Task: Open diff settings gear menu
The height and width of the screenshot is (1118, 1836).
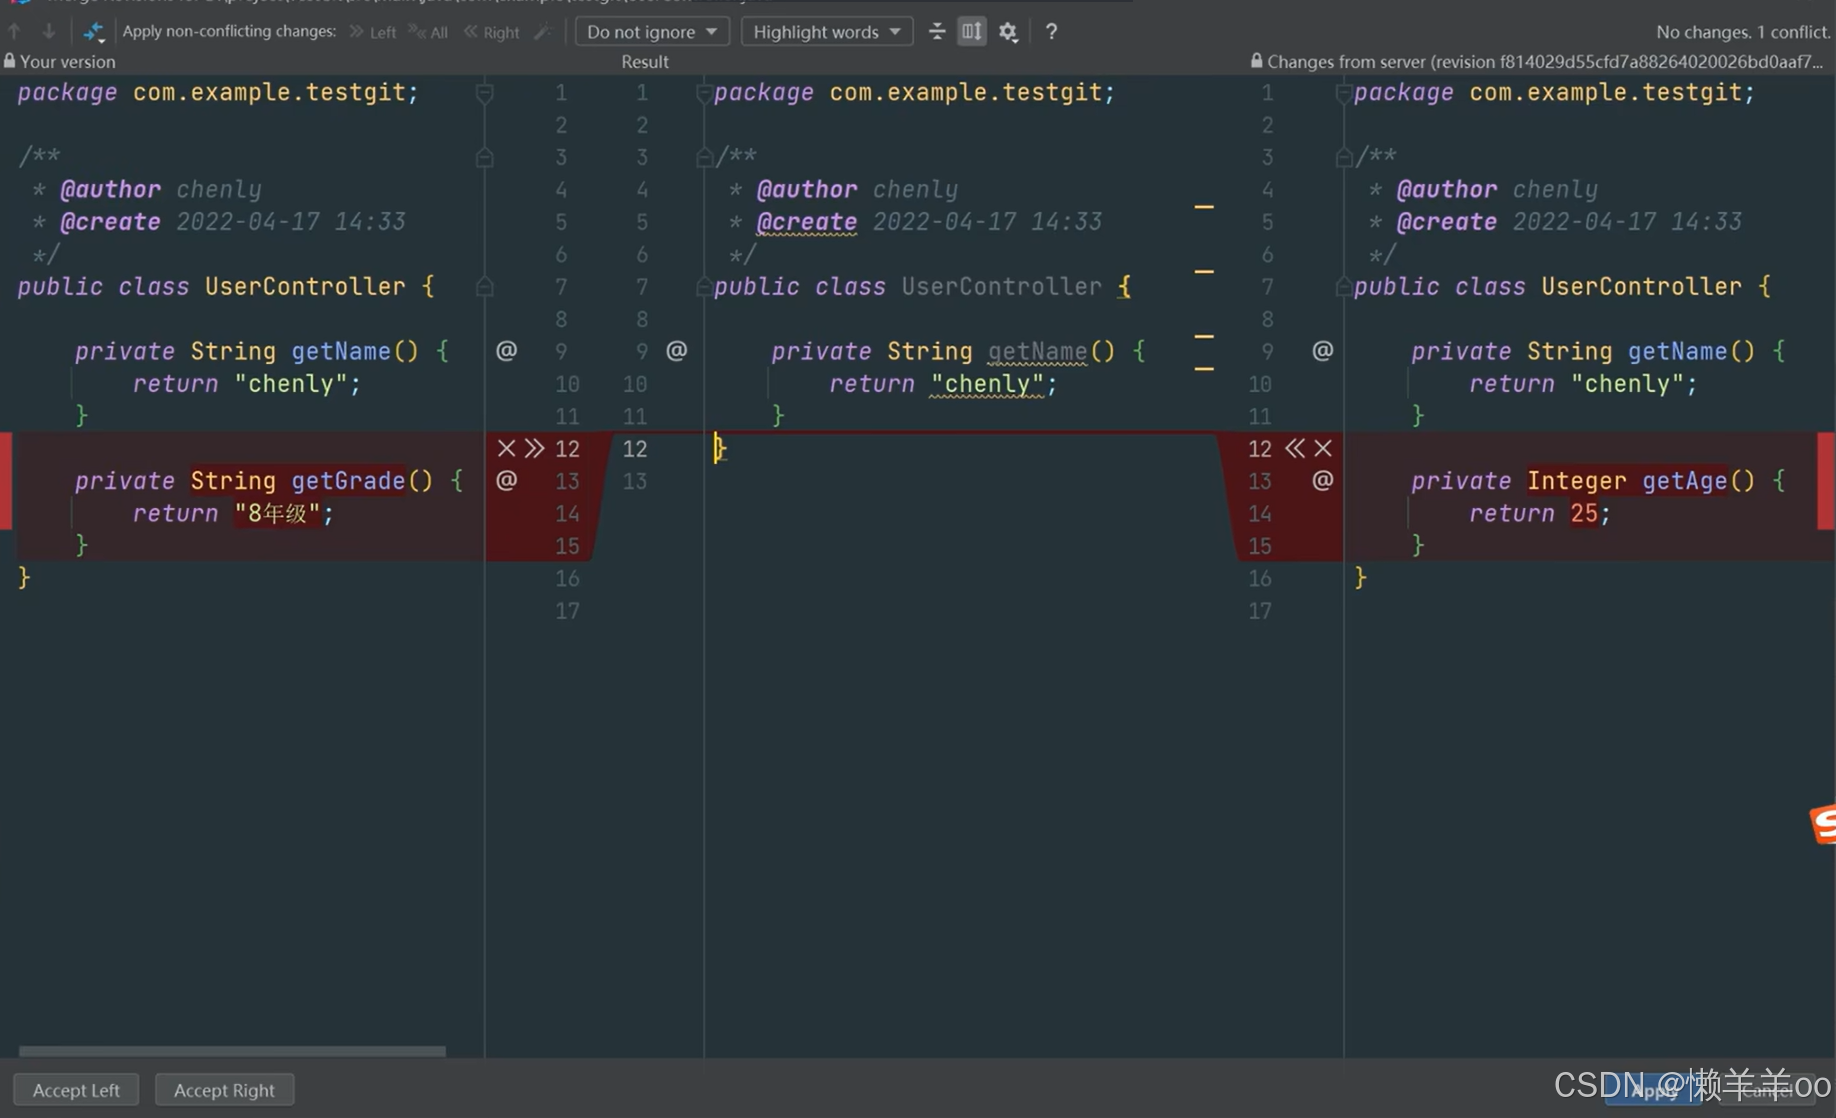Action: (x=1008, y=32)
